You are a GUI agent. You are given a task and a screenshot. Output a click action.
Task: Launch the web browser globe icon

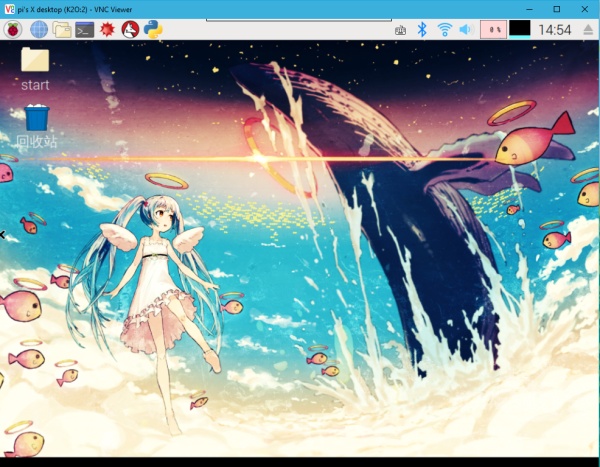tap(39, 29)
